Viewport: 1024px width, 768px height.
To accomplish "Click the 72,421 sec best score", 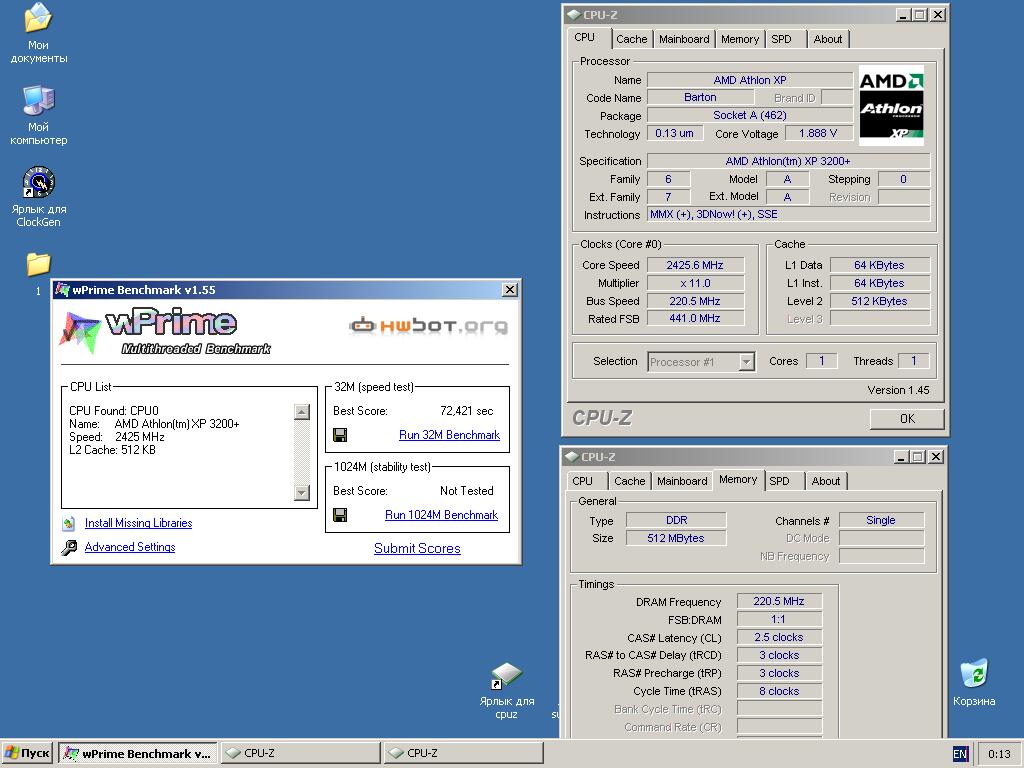I will pyautogui.click(x=466, y=411).
